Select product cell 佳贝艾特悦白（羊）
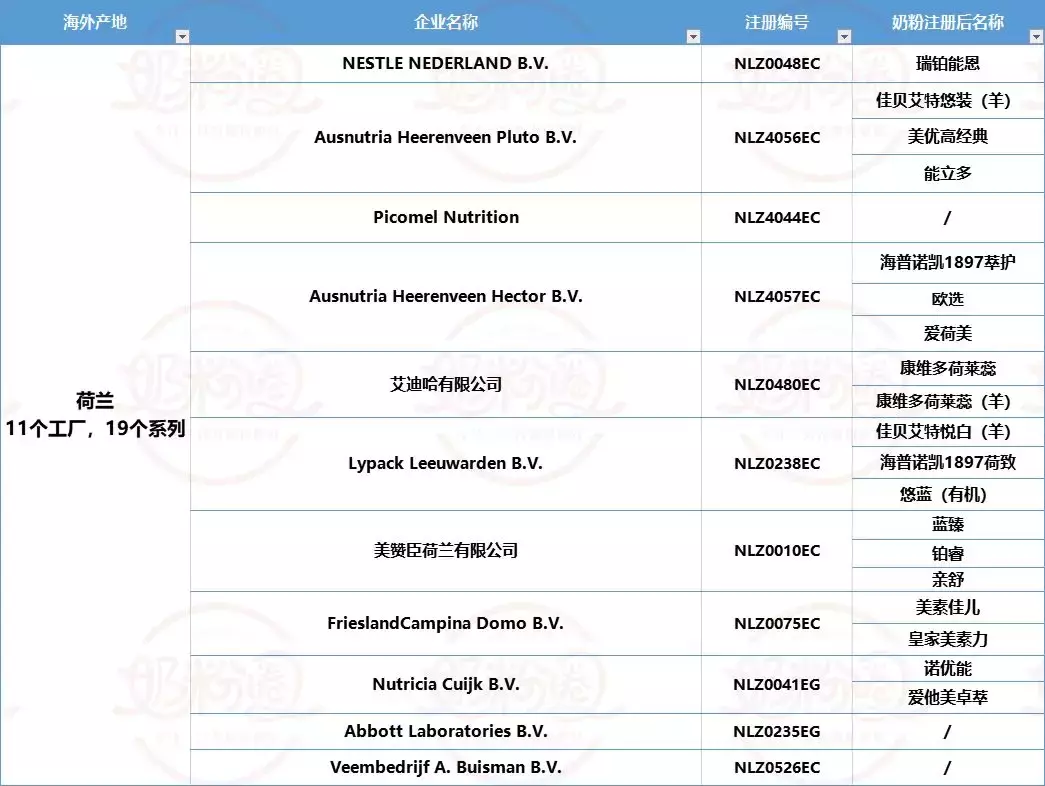Image resolution: width=1045 pixels, height=786 pixels. [x=948, y=432]
